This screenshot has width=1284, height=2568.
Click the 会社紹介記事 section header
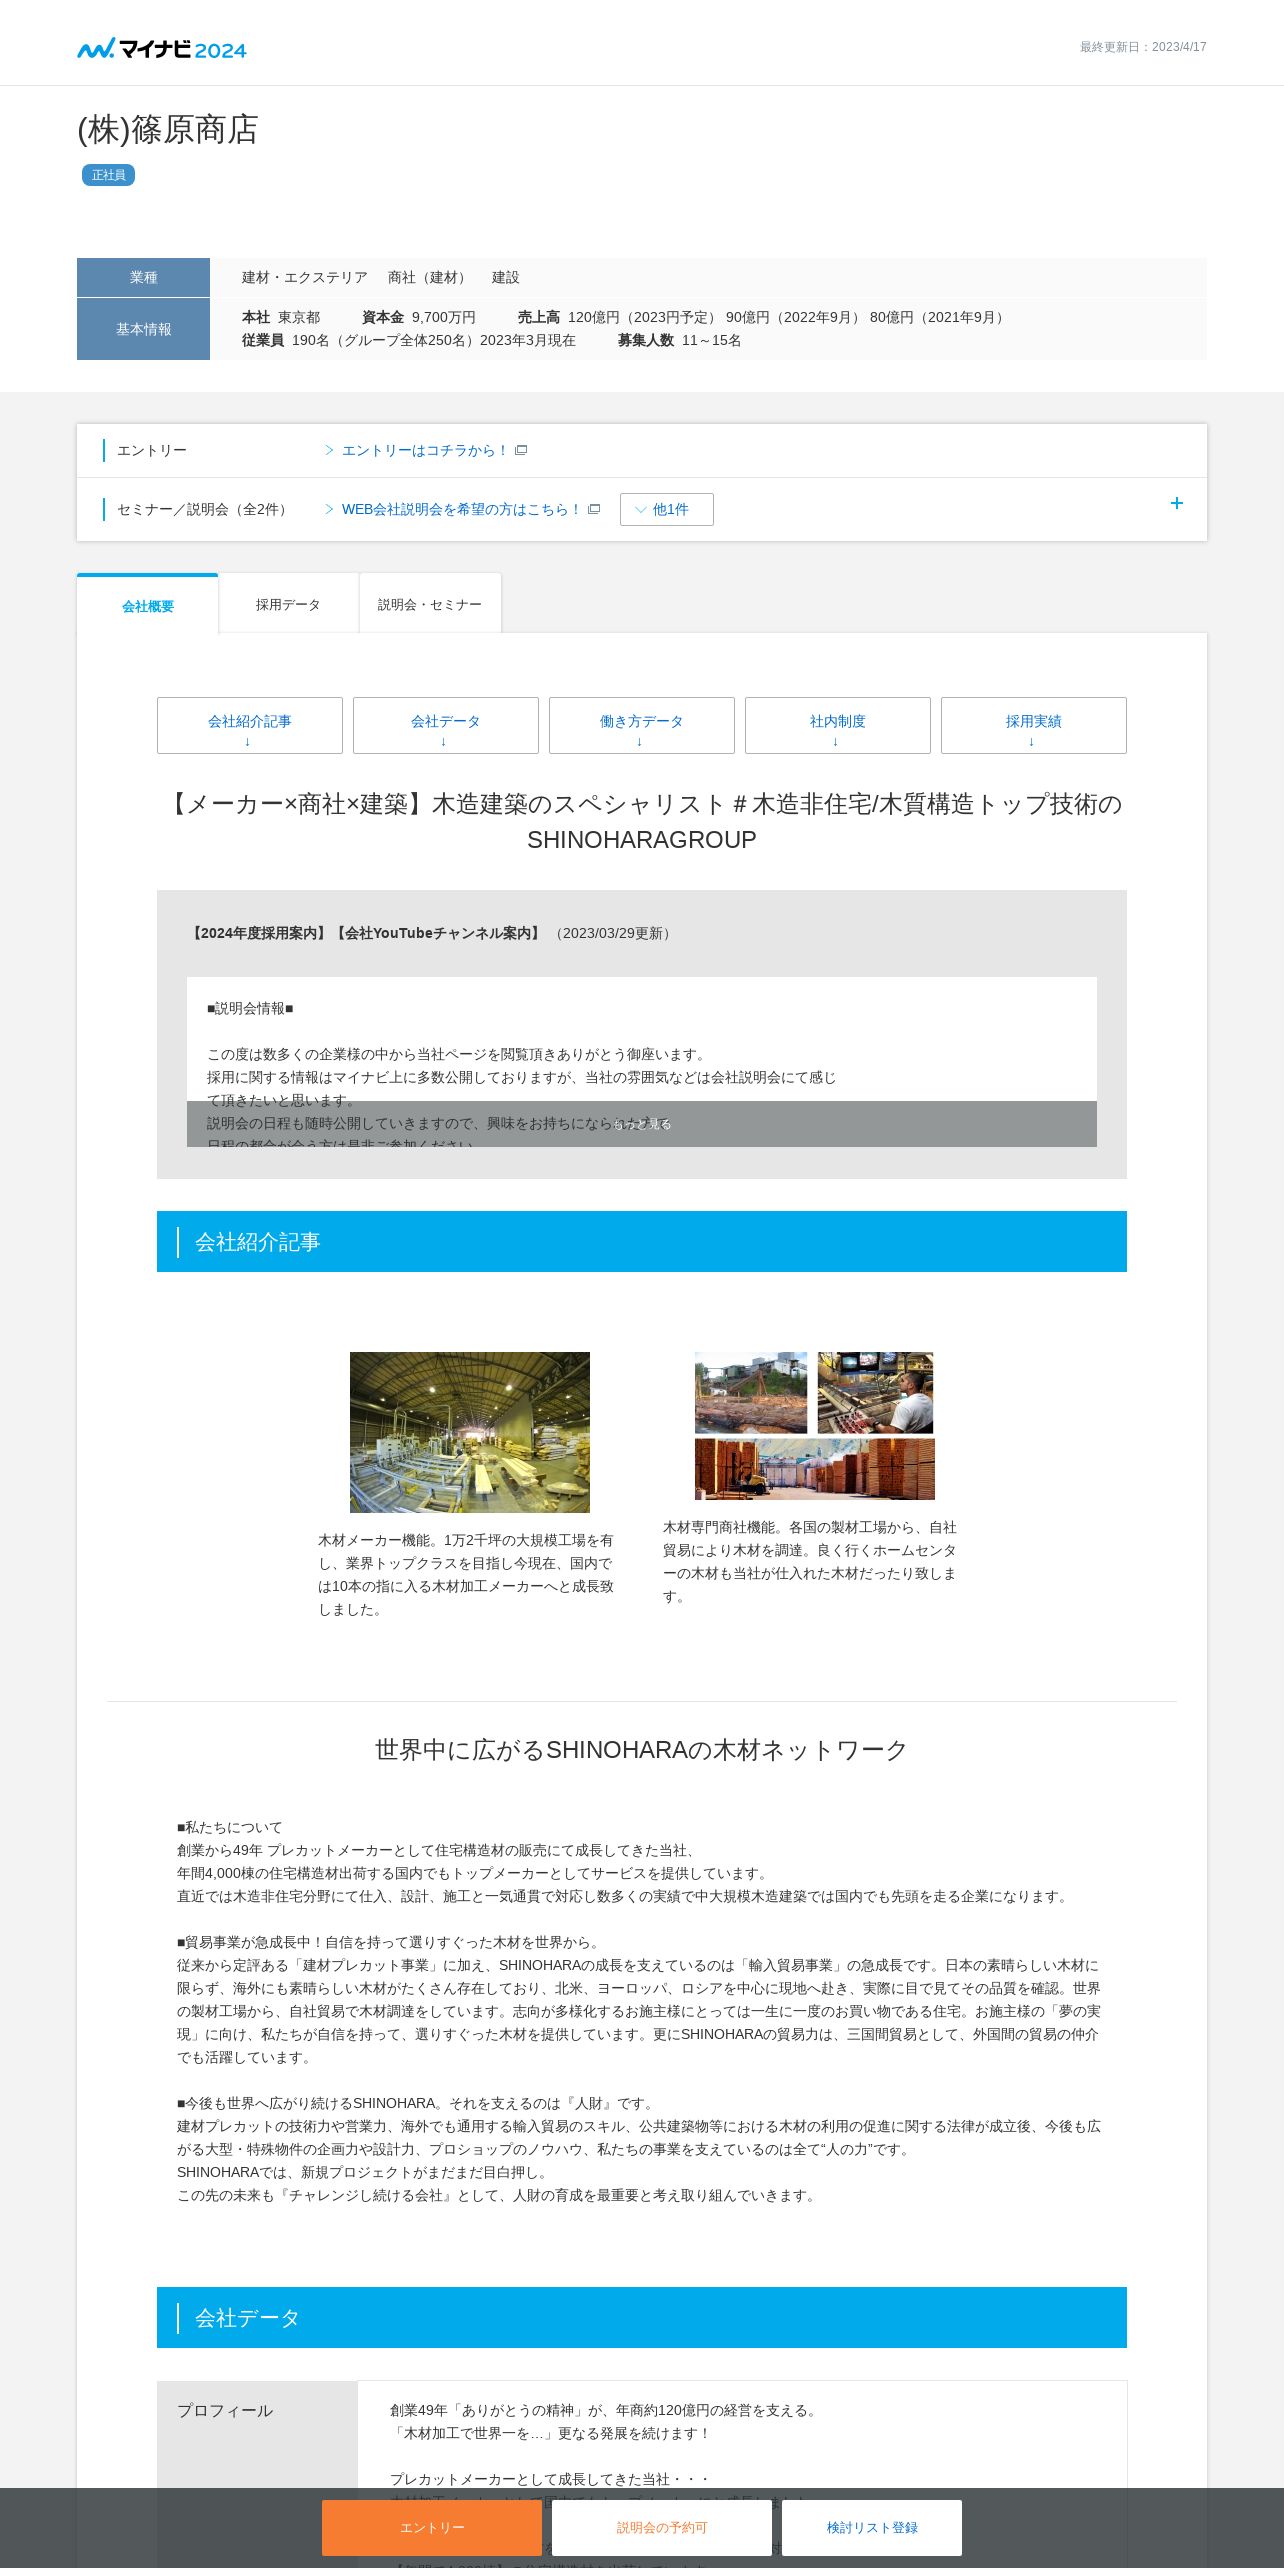tap(642, 1242)
